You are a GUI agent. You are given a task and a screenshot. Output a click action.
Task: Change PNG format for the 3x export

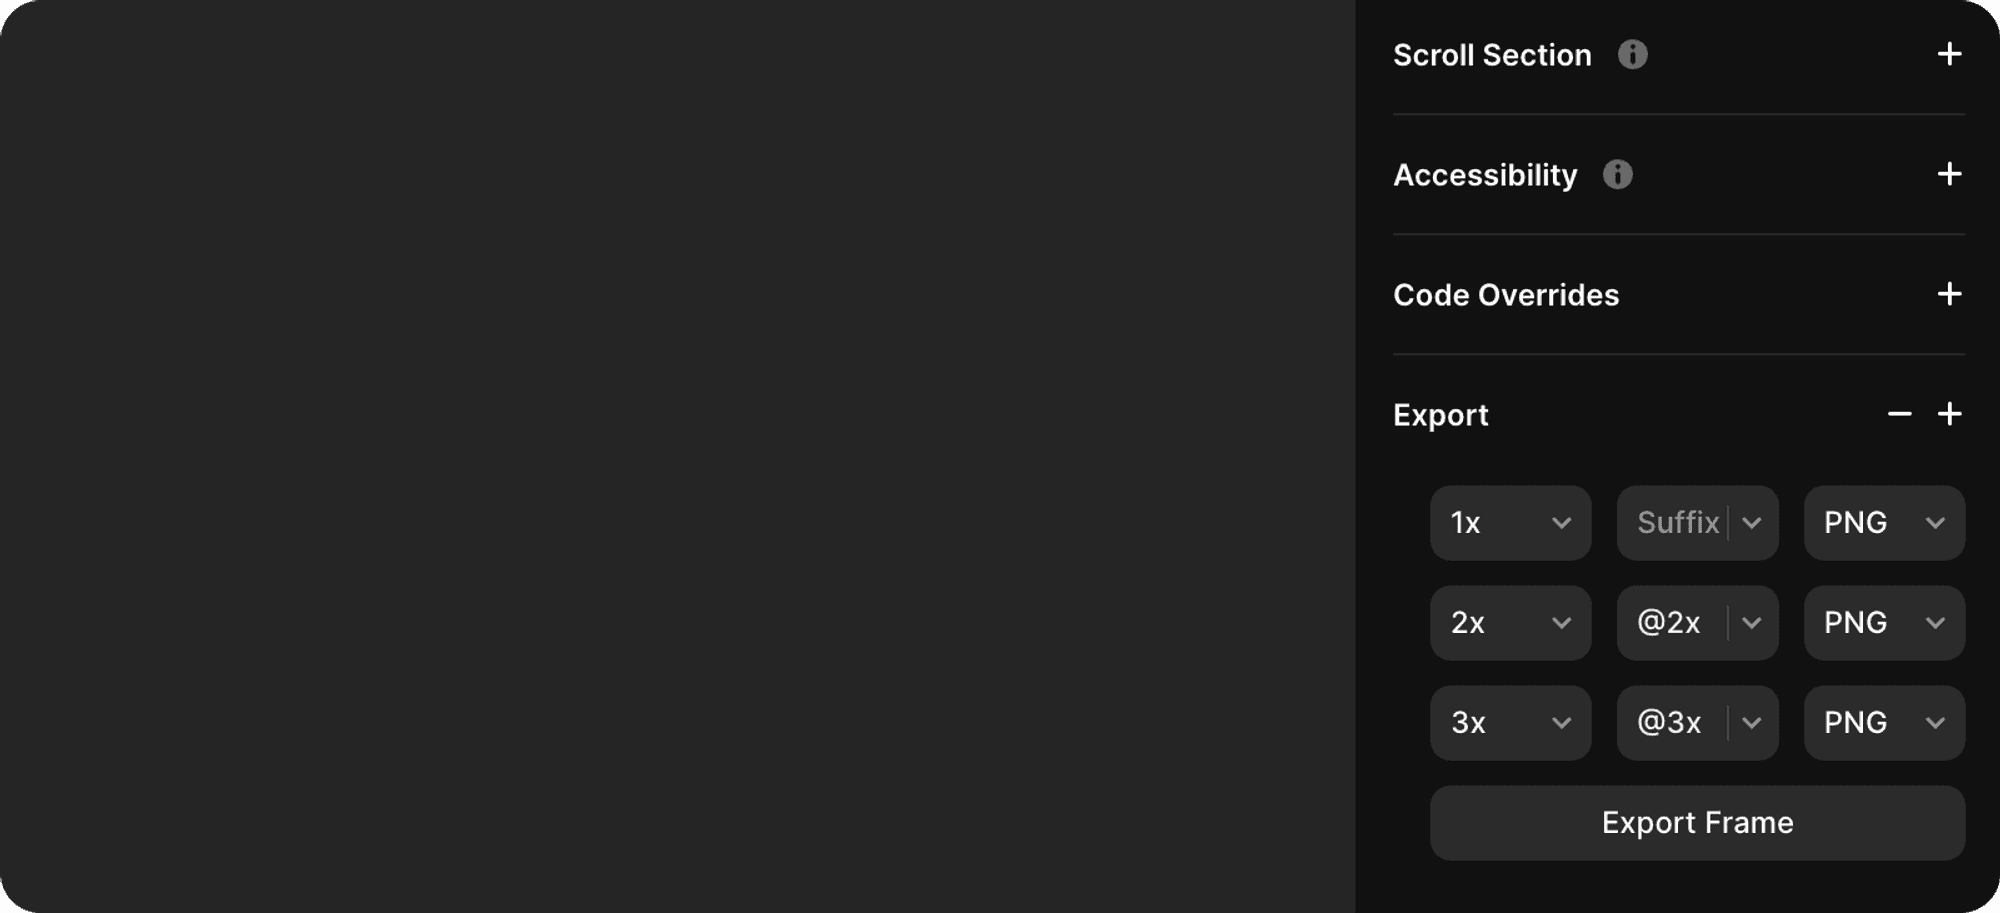point(1884,723)
